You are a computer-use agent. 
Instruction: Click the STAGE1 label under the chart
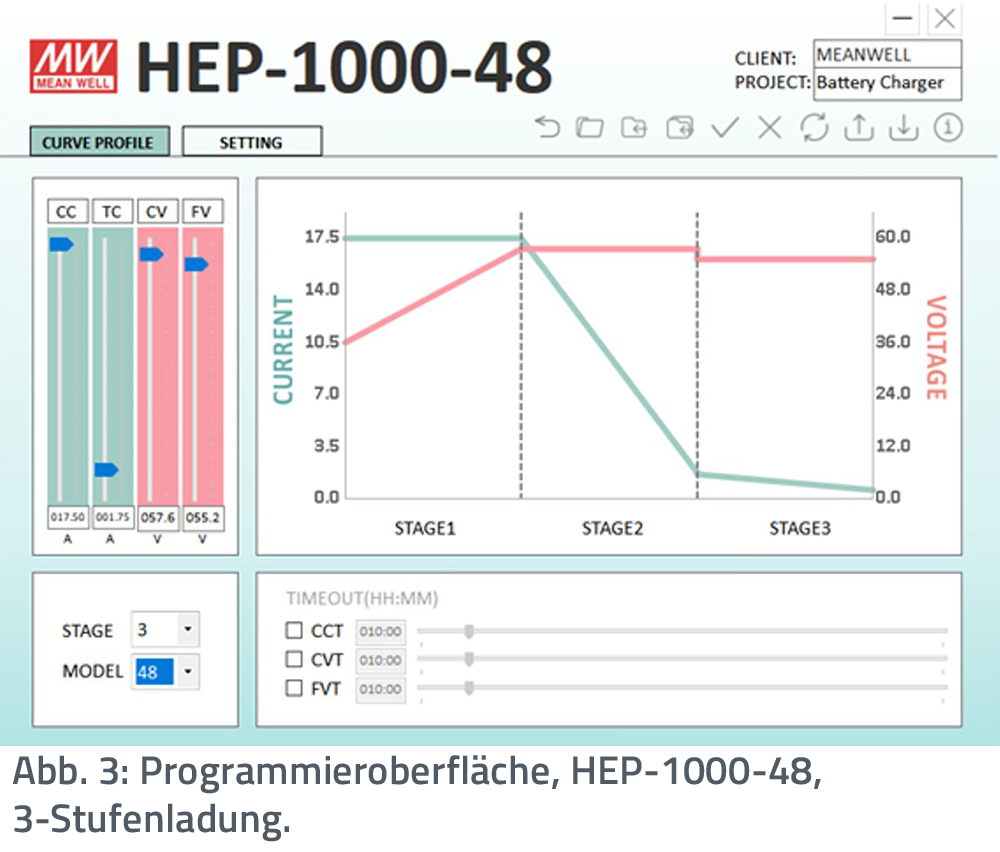pos(425,528)
